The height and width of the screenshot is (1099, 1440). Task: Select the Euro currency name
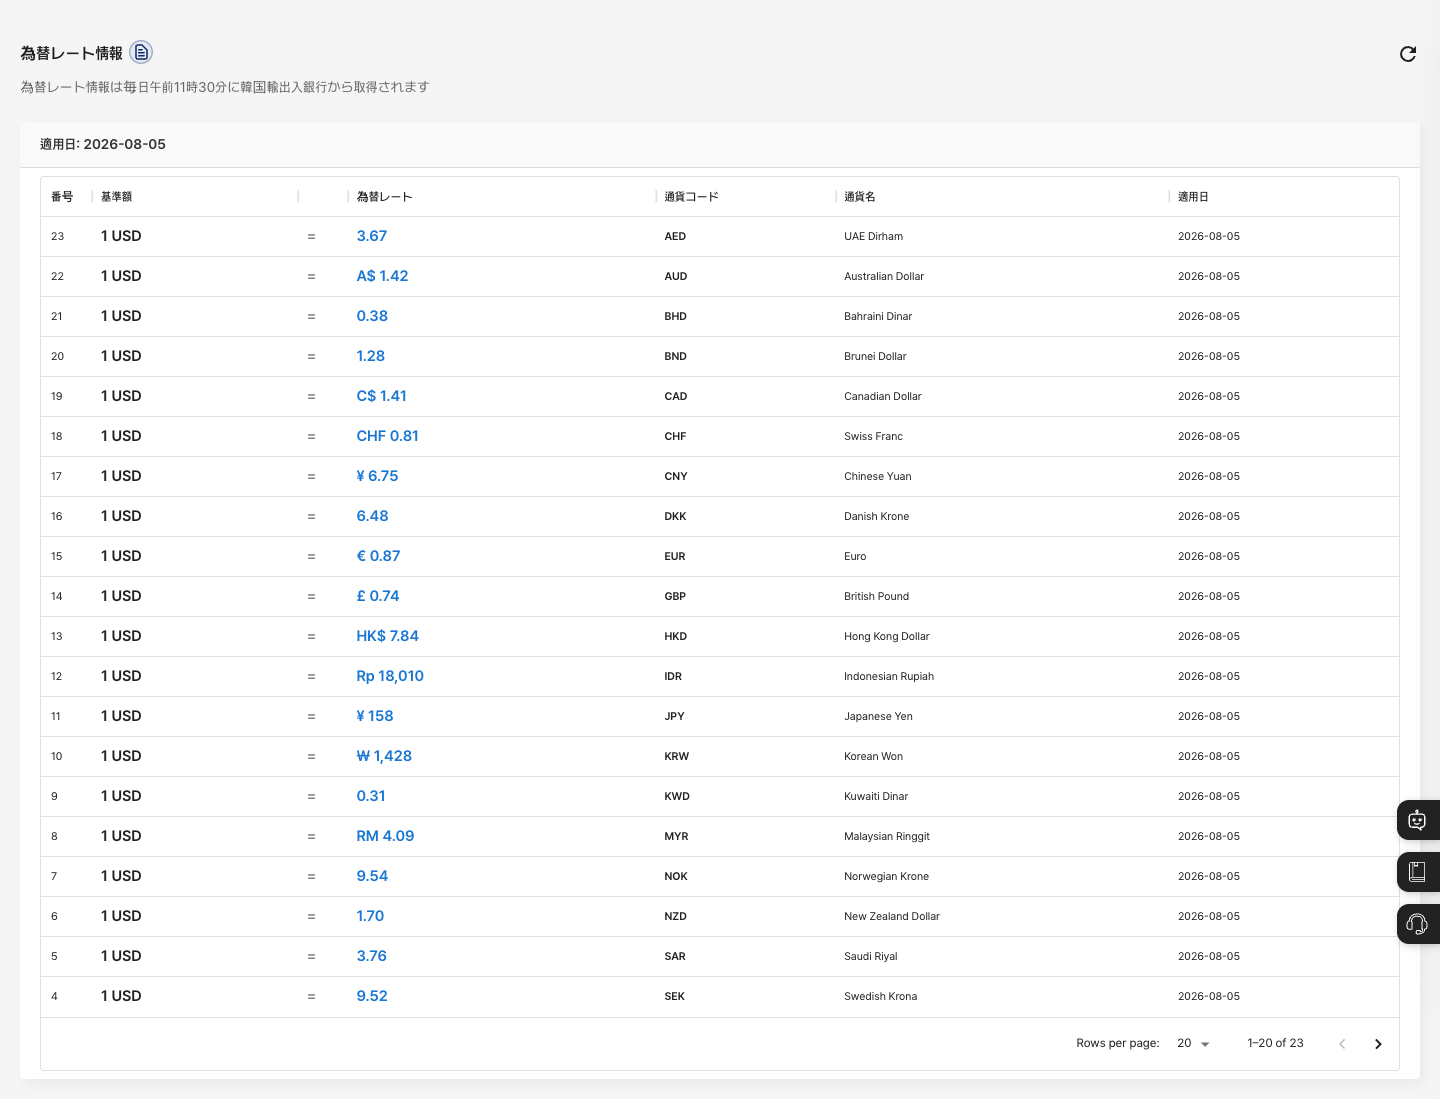[x=855, y=557]
